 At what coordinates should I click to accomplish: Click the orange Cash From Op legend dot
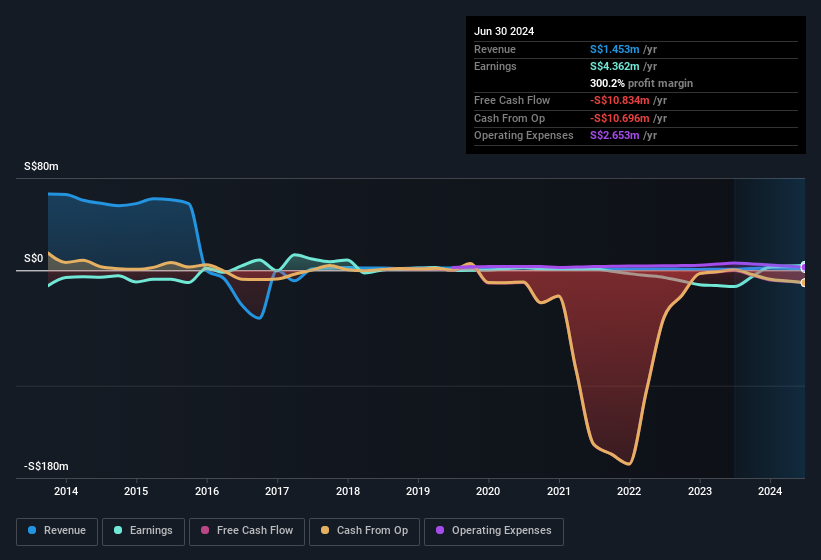[x=325, y=530]
